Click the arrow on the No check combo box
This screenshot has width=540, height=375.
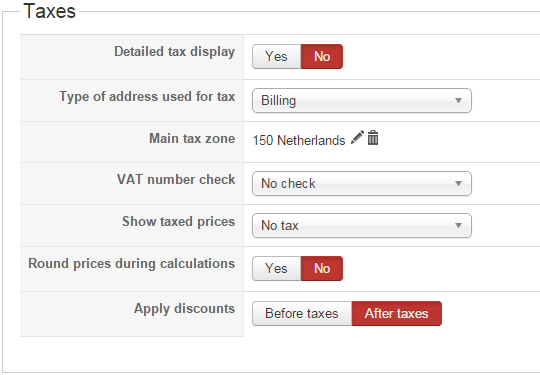pos(458,184)
